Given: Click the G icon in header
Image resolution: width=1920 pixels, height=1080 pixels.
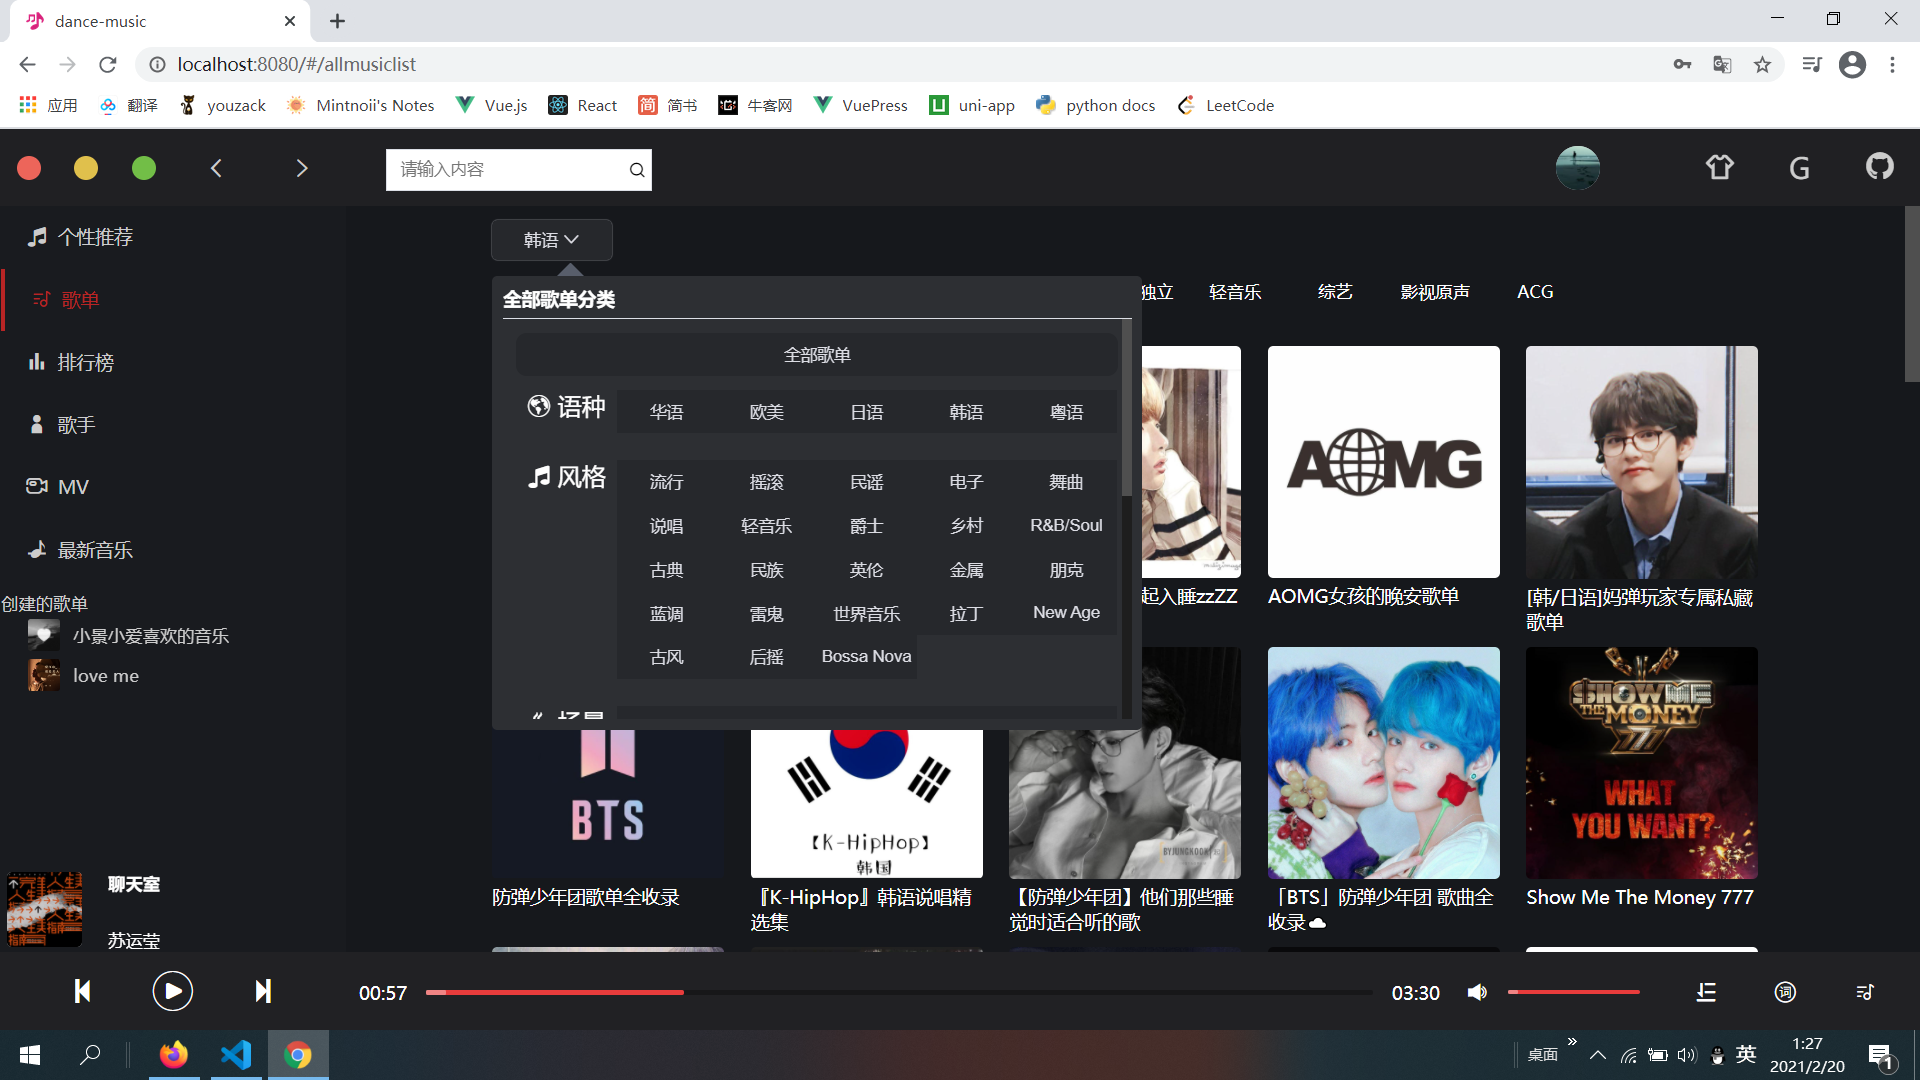Looking at the screenshot, I should coord(1799,168).
